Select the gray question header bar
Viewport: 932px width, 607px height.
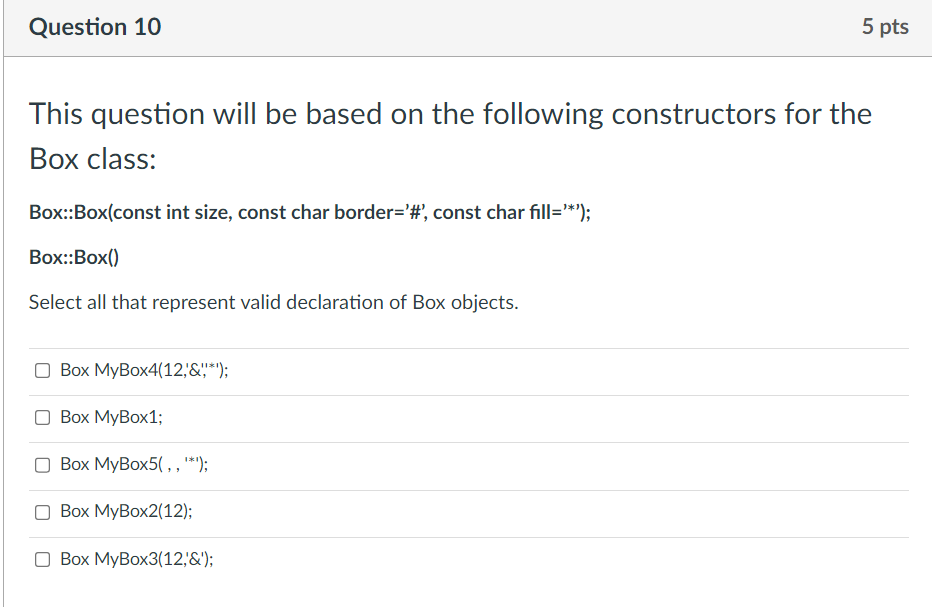[x=466, y=26]
